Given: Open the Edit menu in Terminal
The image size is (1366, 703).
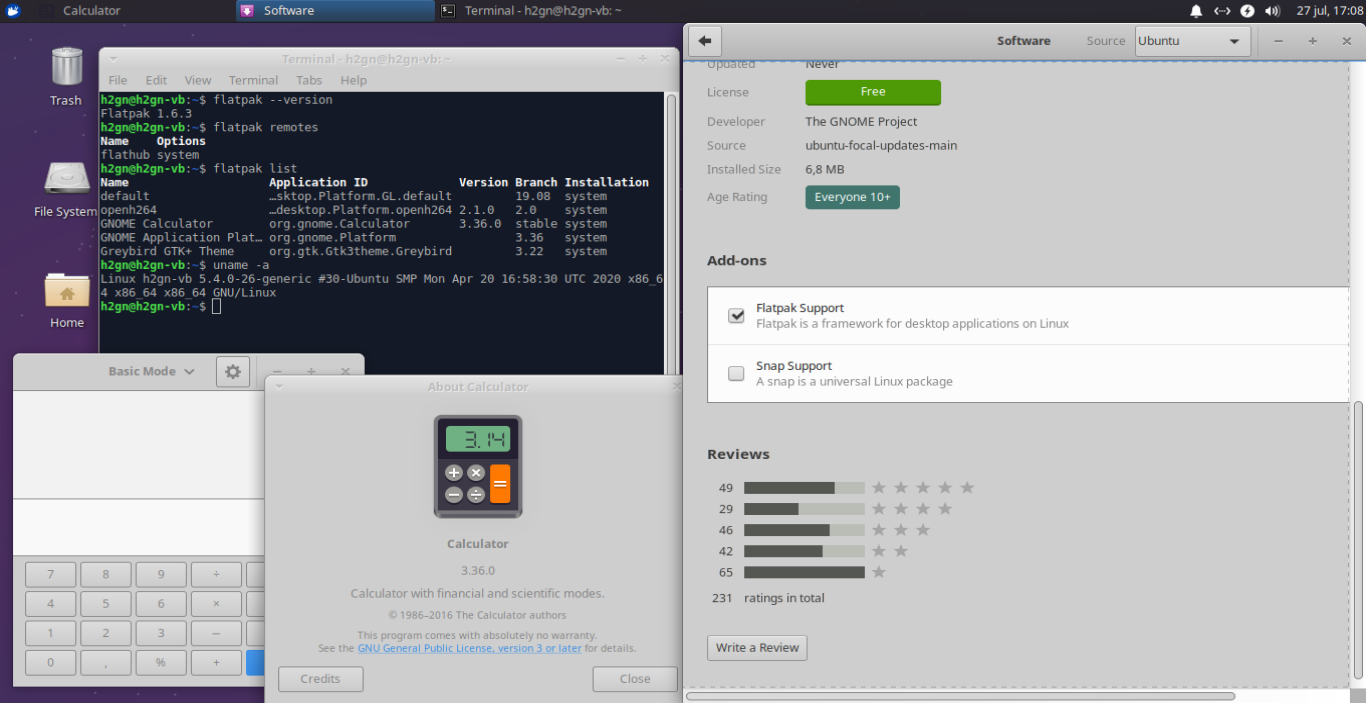Looking at the screenshot, I should tap(156, 80).
